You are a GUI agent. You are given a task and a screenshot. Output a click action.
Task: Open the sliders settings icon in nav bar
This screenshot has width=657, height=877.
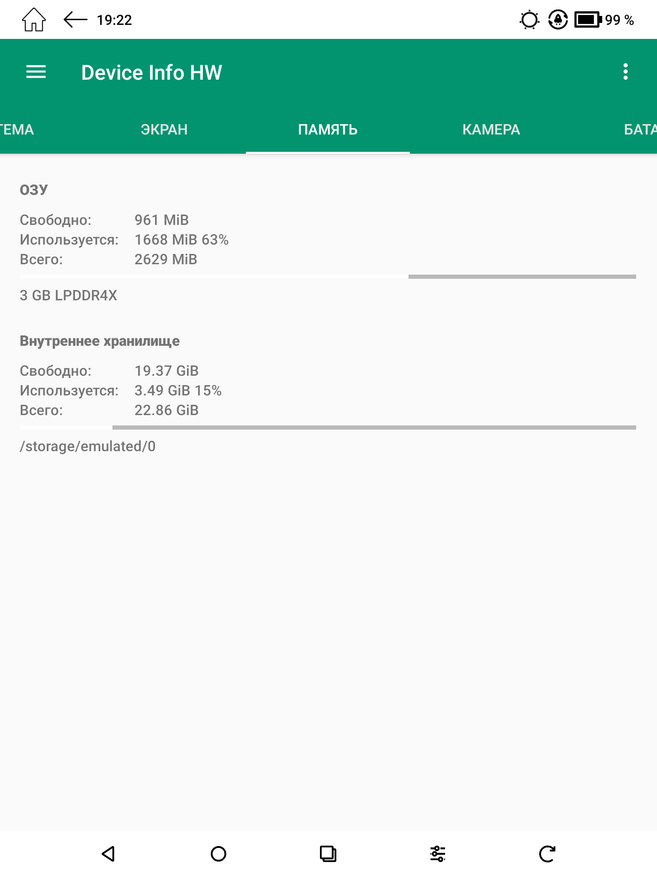click(437, 854)
